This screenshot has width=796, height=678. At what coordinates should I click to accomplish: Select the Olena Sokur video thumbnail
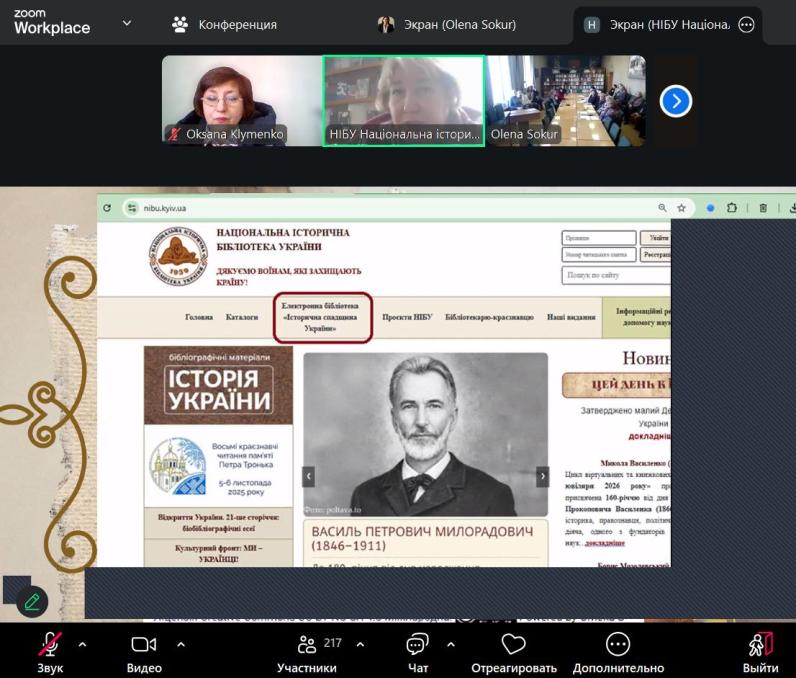(566, 100)
